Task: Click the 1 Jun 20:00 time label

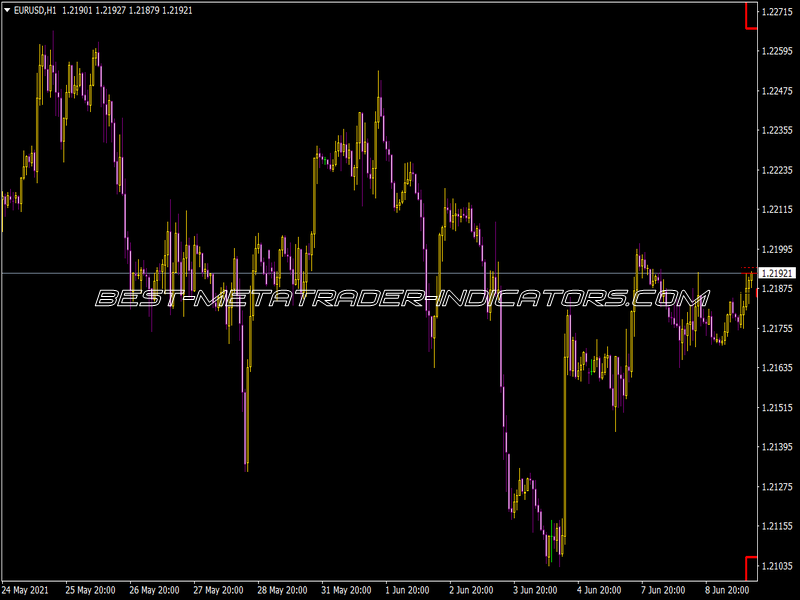Action: click(407, 590)
